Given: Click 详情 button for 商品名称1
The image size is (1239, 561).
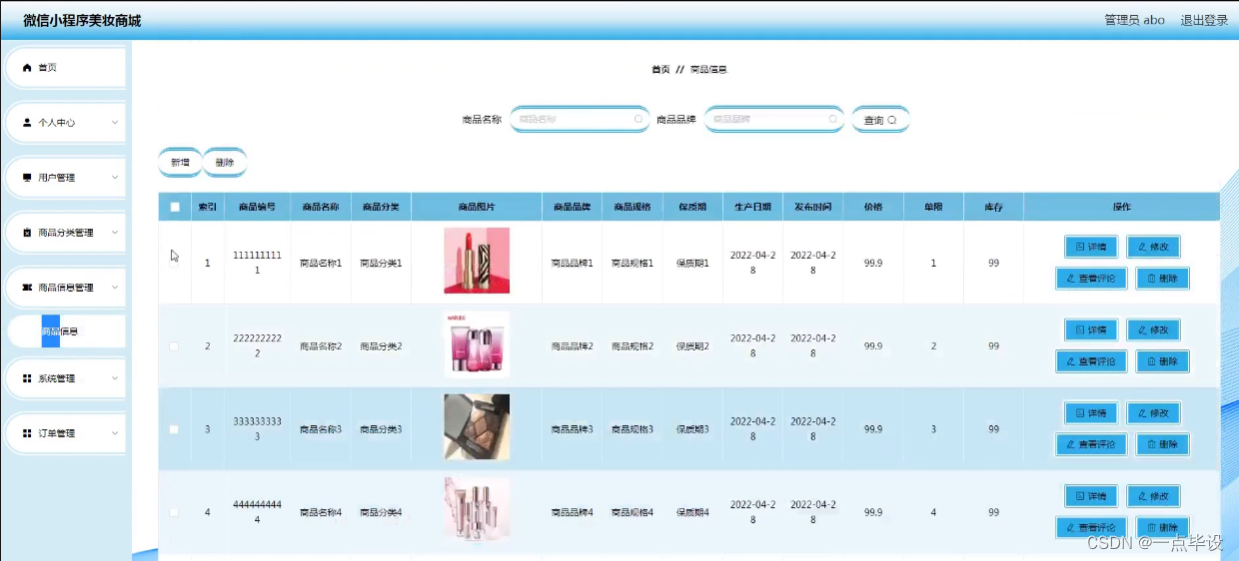Looking at the screenshot, I should [1090, 246].
